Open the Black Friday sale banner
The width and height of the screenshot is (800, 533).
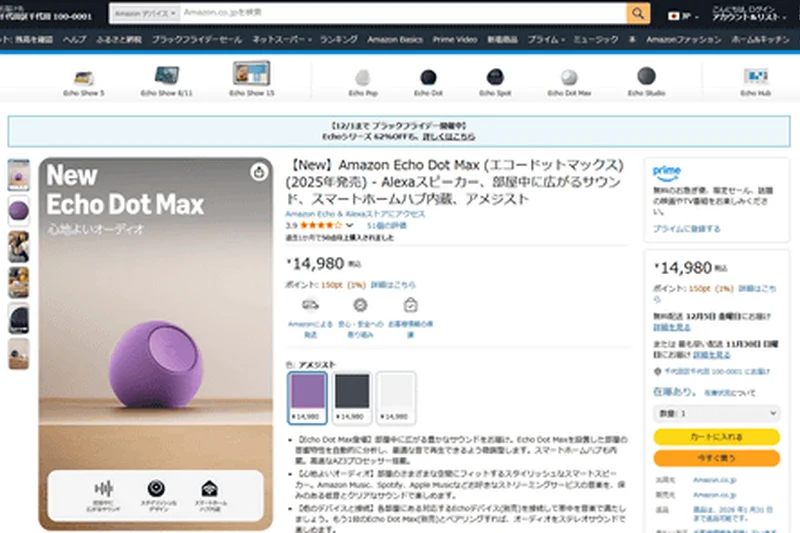point(398,131)
